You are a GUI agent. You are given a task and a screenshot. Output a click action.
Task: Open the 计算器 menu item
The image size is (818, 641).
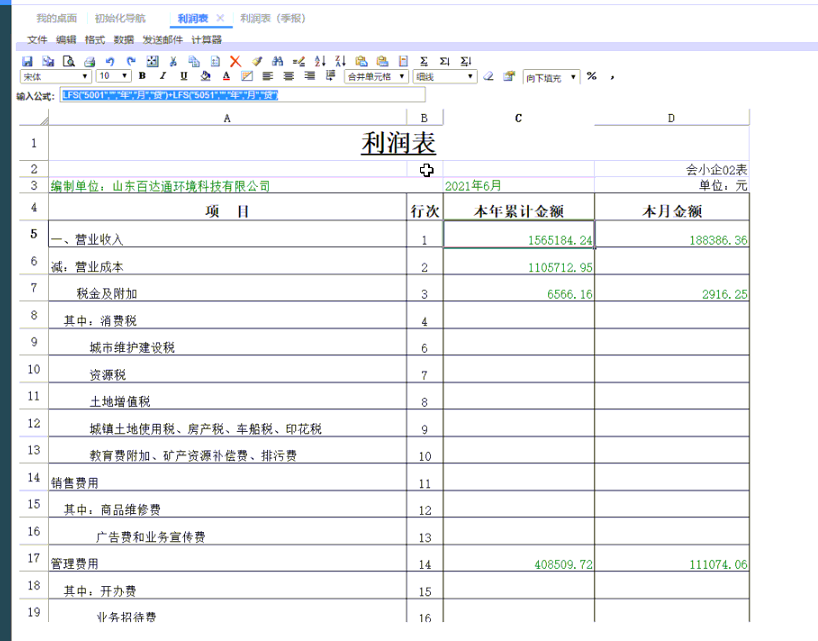click(x=207, y=40)
